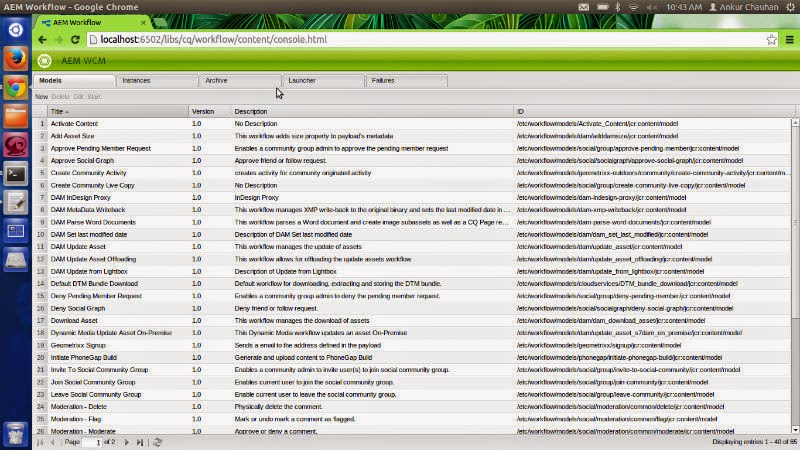Select the Download Asset row

point(412,321)
